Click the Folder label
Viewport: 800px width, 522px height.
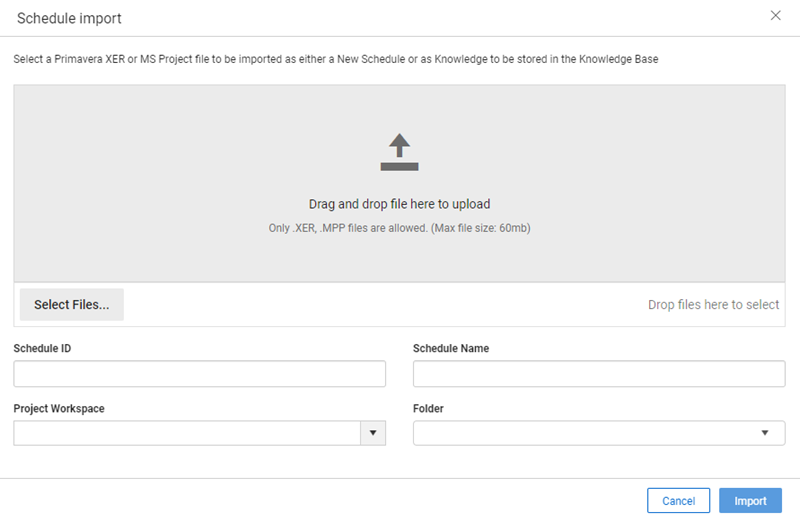pos(428,409)
